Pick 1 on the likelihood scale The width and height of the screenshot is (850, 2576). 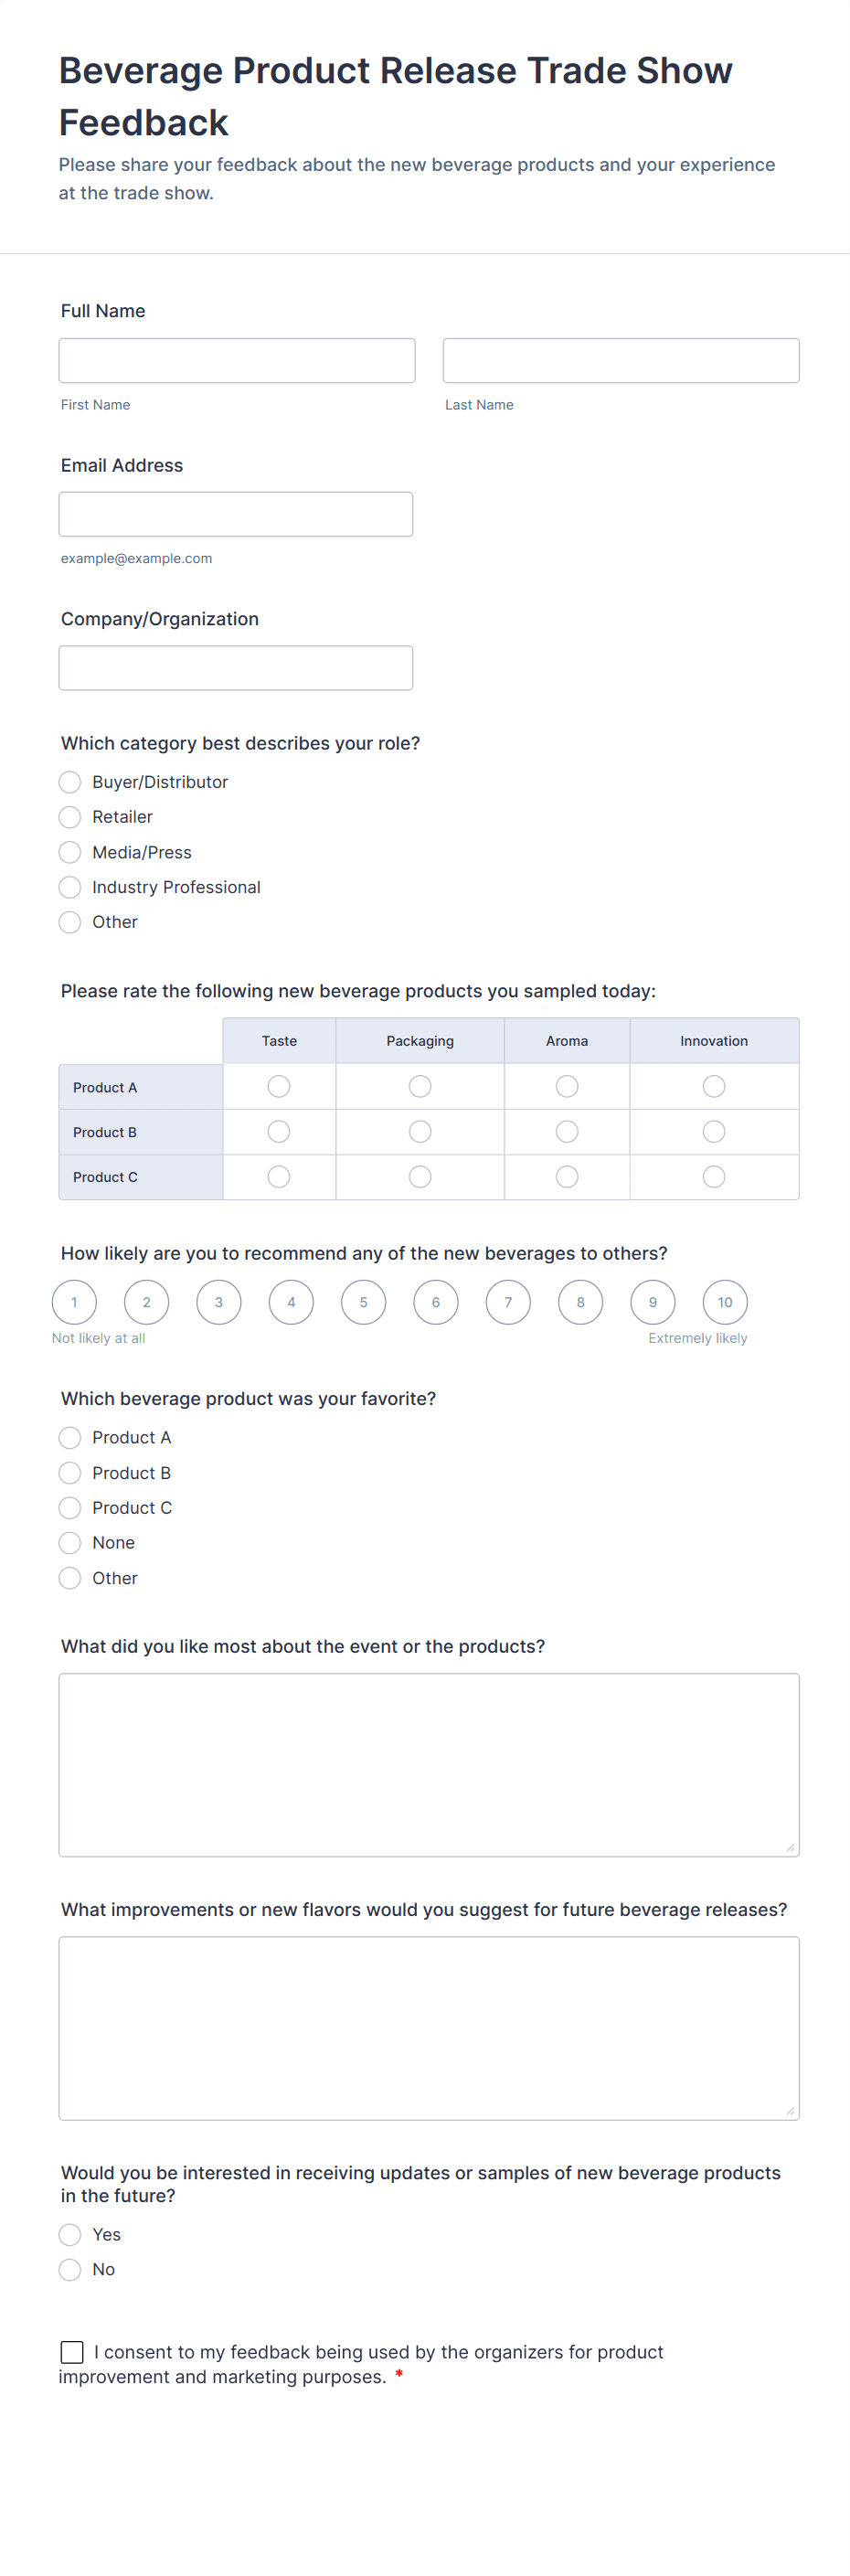coord(74,1302)
